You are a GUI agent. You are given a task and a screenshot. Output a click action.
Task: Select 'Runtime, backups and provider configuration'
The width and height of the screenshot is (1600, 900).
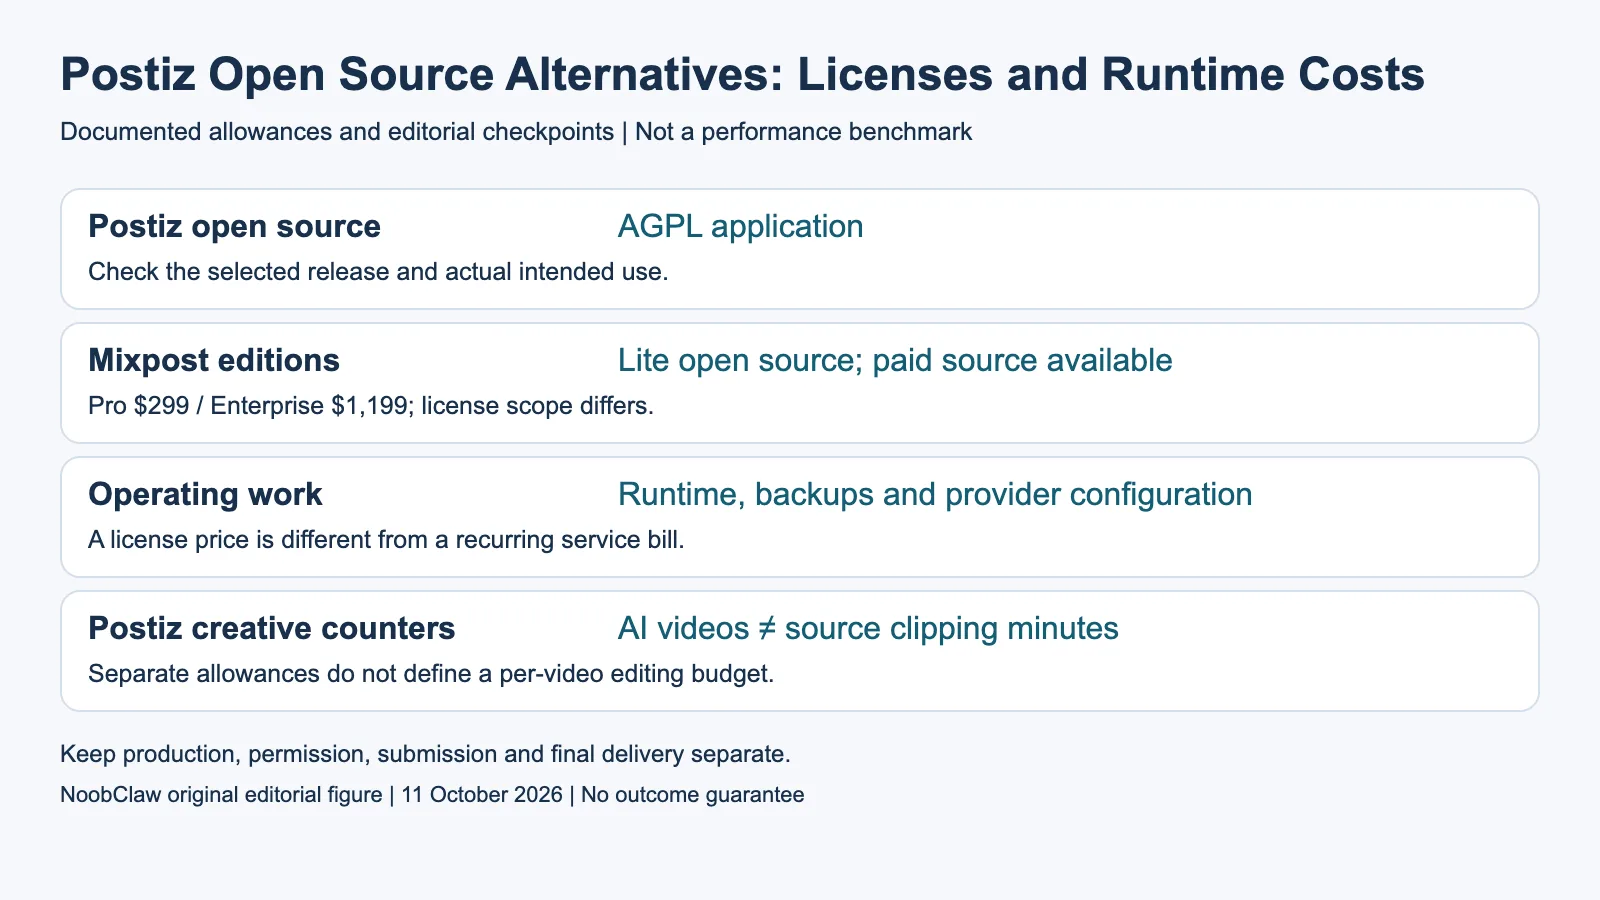pyautogui.click(x=935, y=495)
